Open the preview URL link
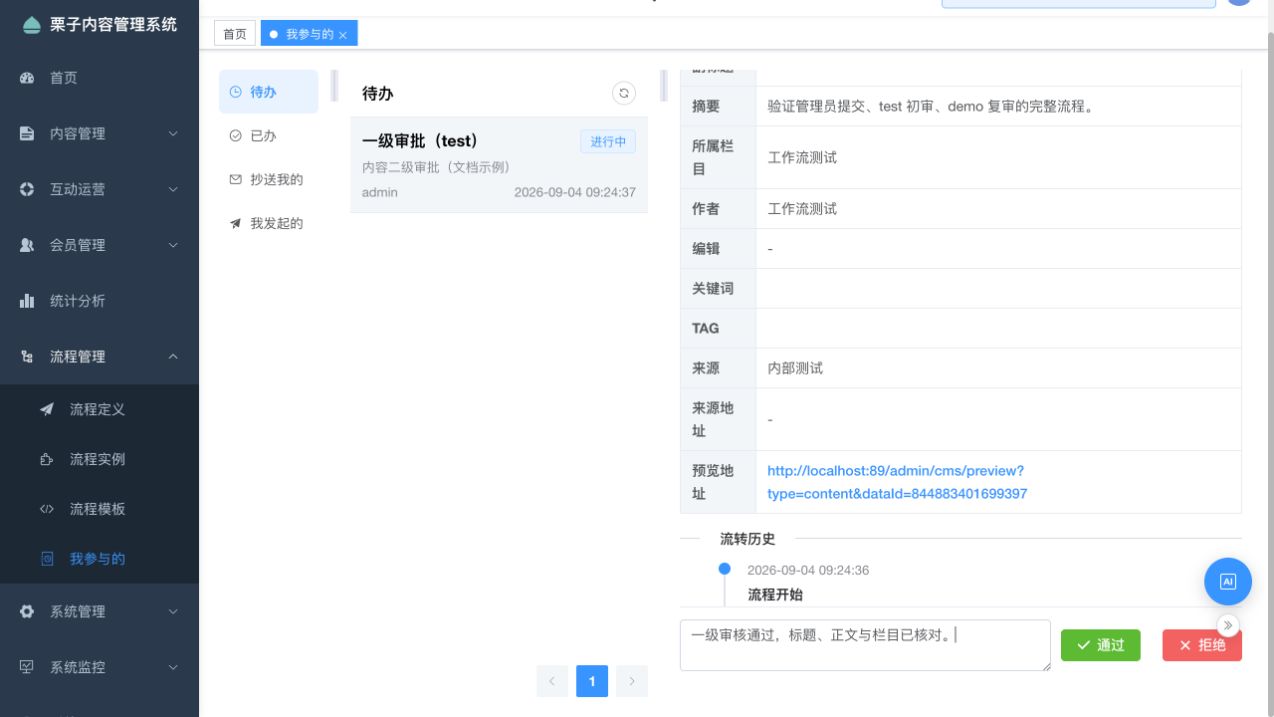This screenshot has width=1274, height=717. click(x=897, y=482)
